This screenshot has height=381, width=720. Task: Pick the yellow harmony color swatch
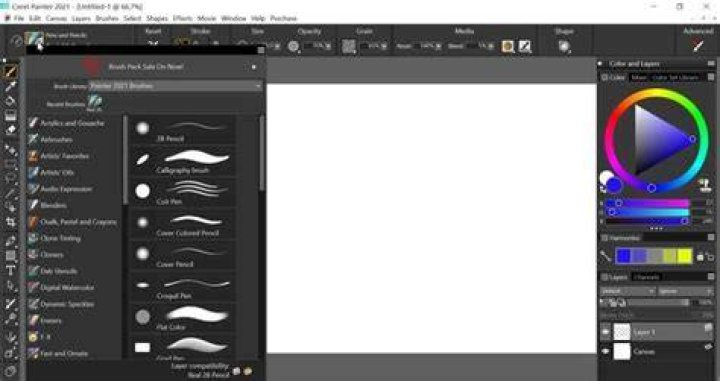pos(685,257)
